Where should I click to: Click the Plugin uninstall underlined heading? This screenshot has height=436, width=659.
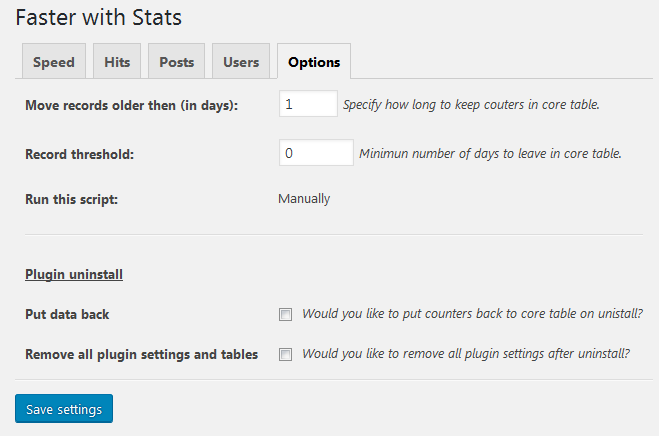click(x=74, y=274)
